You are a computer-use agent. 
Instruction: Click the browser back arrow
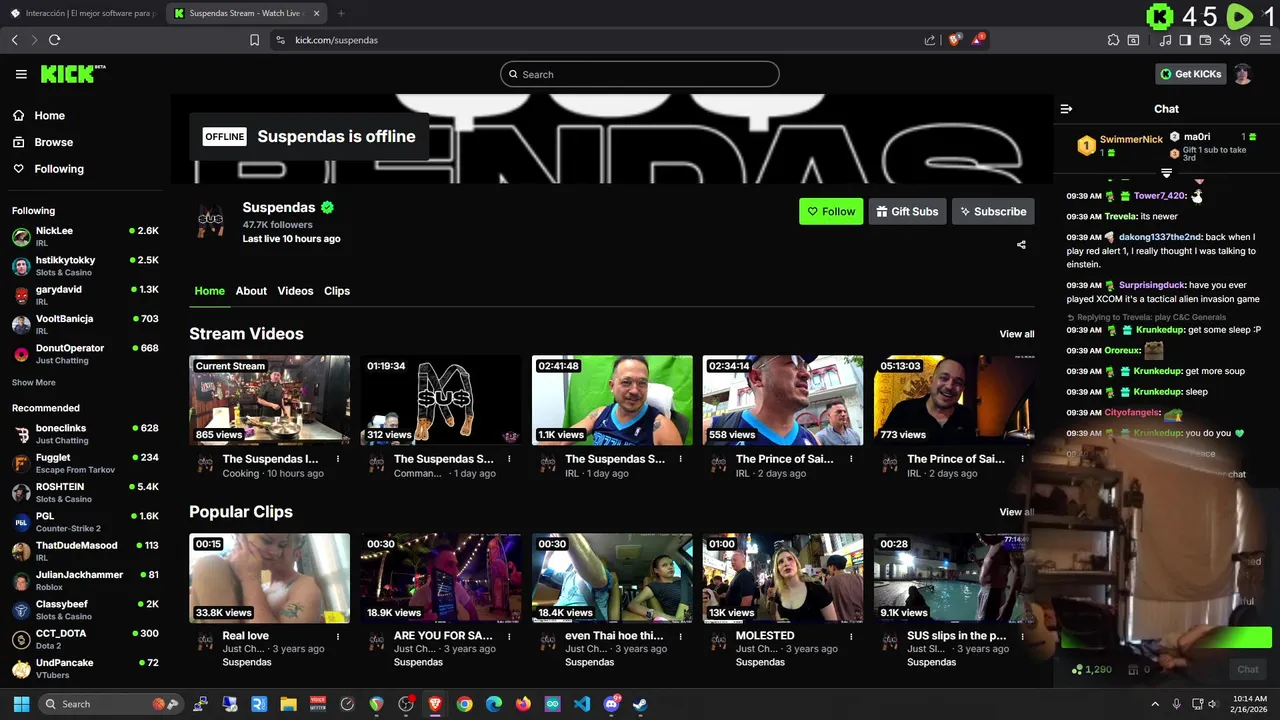(14, 40)
